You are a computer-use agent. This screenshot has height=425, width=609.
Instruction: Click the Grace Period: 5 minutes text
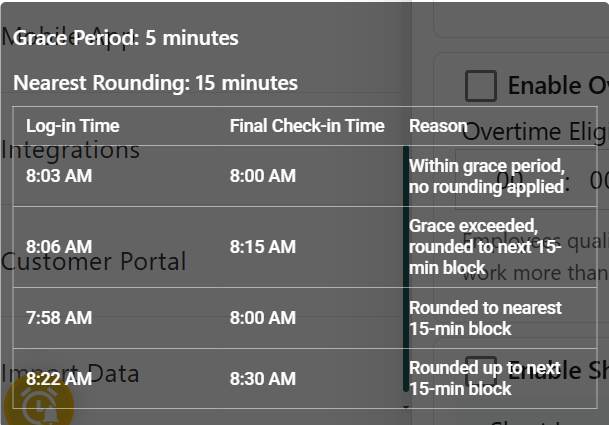pos(126,39)
